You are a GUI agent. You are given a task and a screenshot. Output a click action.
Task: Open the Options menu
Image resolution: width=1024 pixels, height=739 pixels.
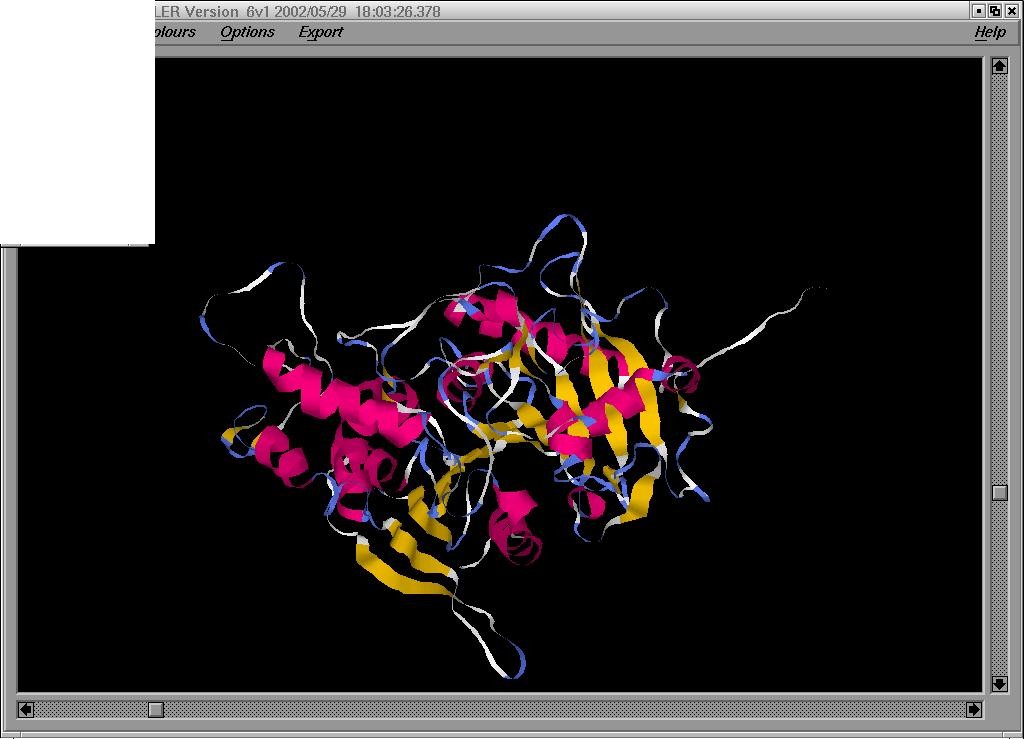coord(247,32)
